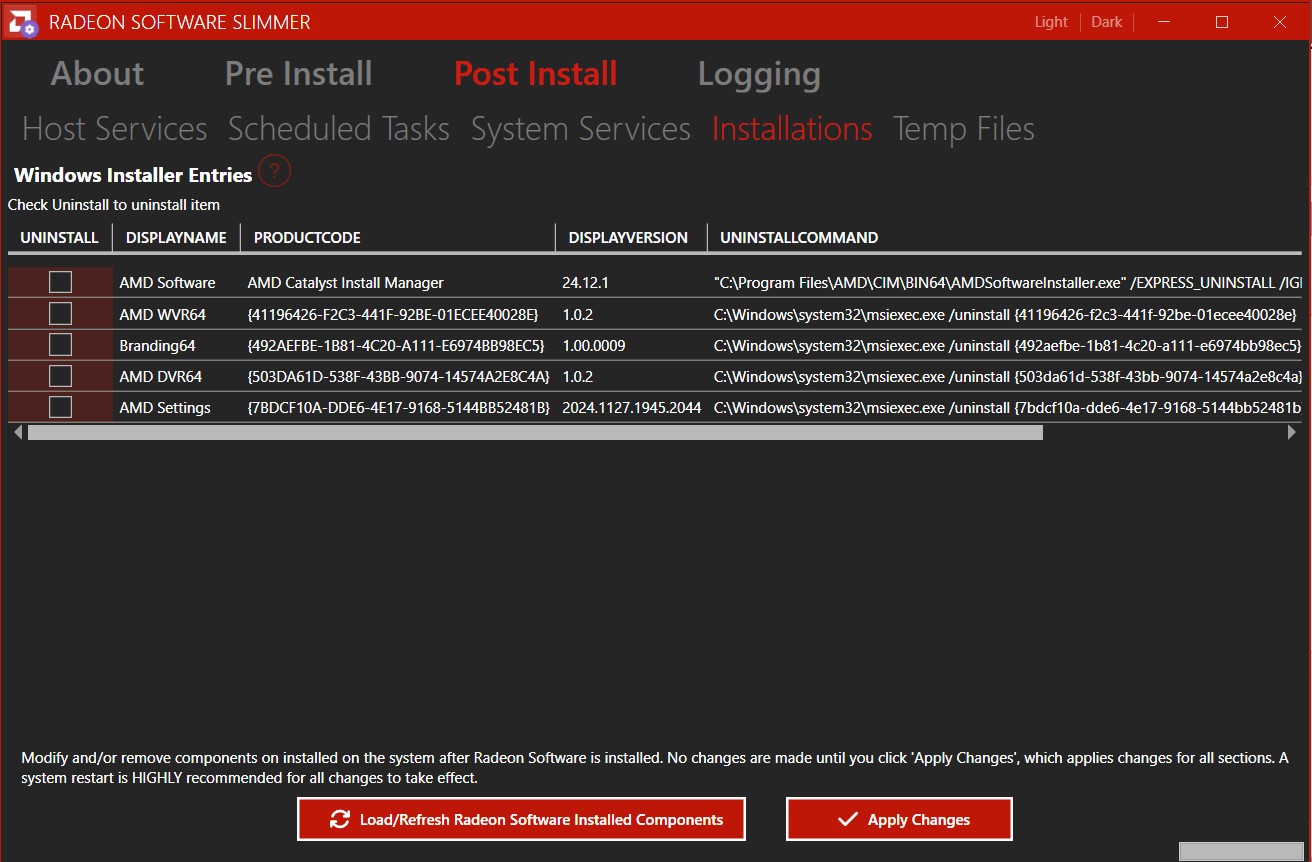The width and height of the screenshot is (1312, 862).
Task: Click the msiexec uninstall command for Branding64
Action: tap(1005, 345)
